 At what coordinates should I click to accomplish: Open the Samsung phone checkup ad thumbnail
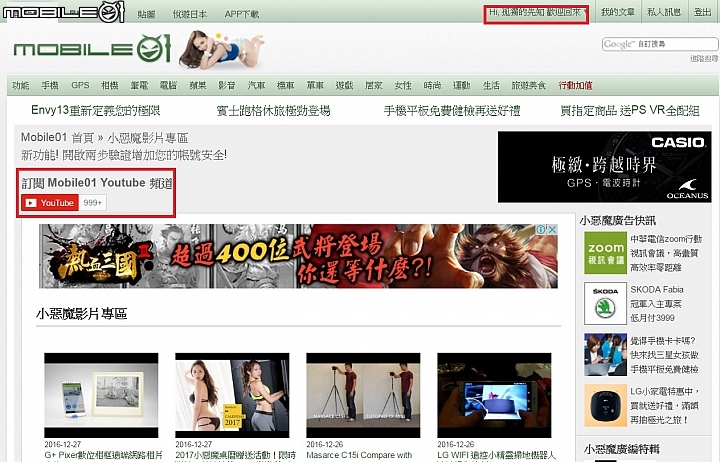click(605, 355)
